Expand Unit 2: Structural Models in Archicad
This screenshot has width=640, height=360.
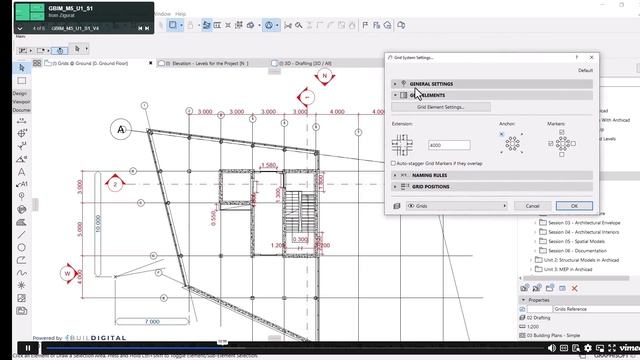[x=531, y=260]
